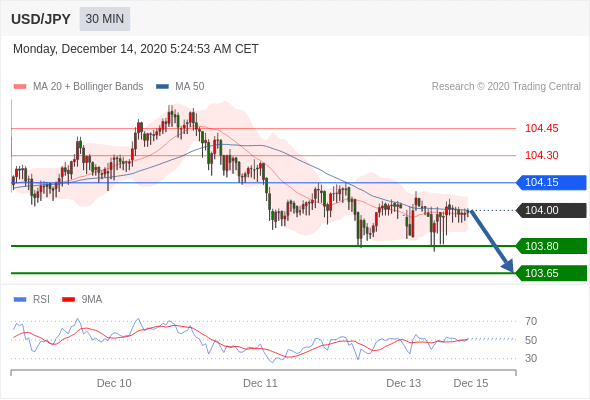Viewport: 590px width, 400px height.
Task: Click the Dec 11 date axis marker
Action: (260, 383)
